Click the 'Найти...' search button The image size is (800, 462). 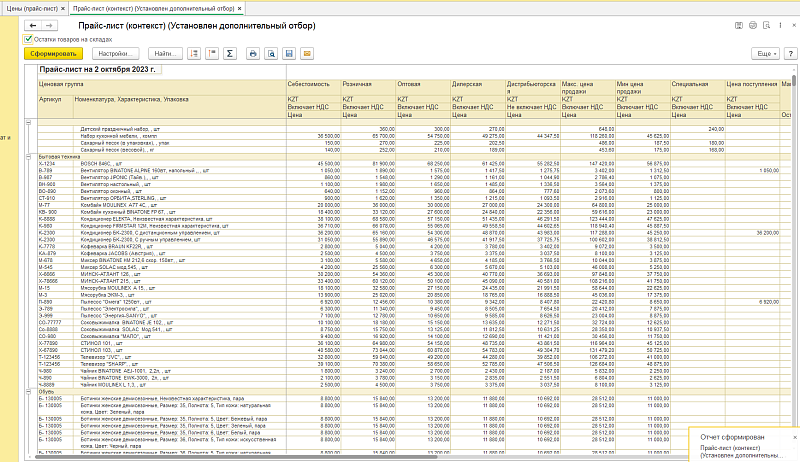164,52
